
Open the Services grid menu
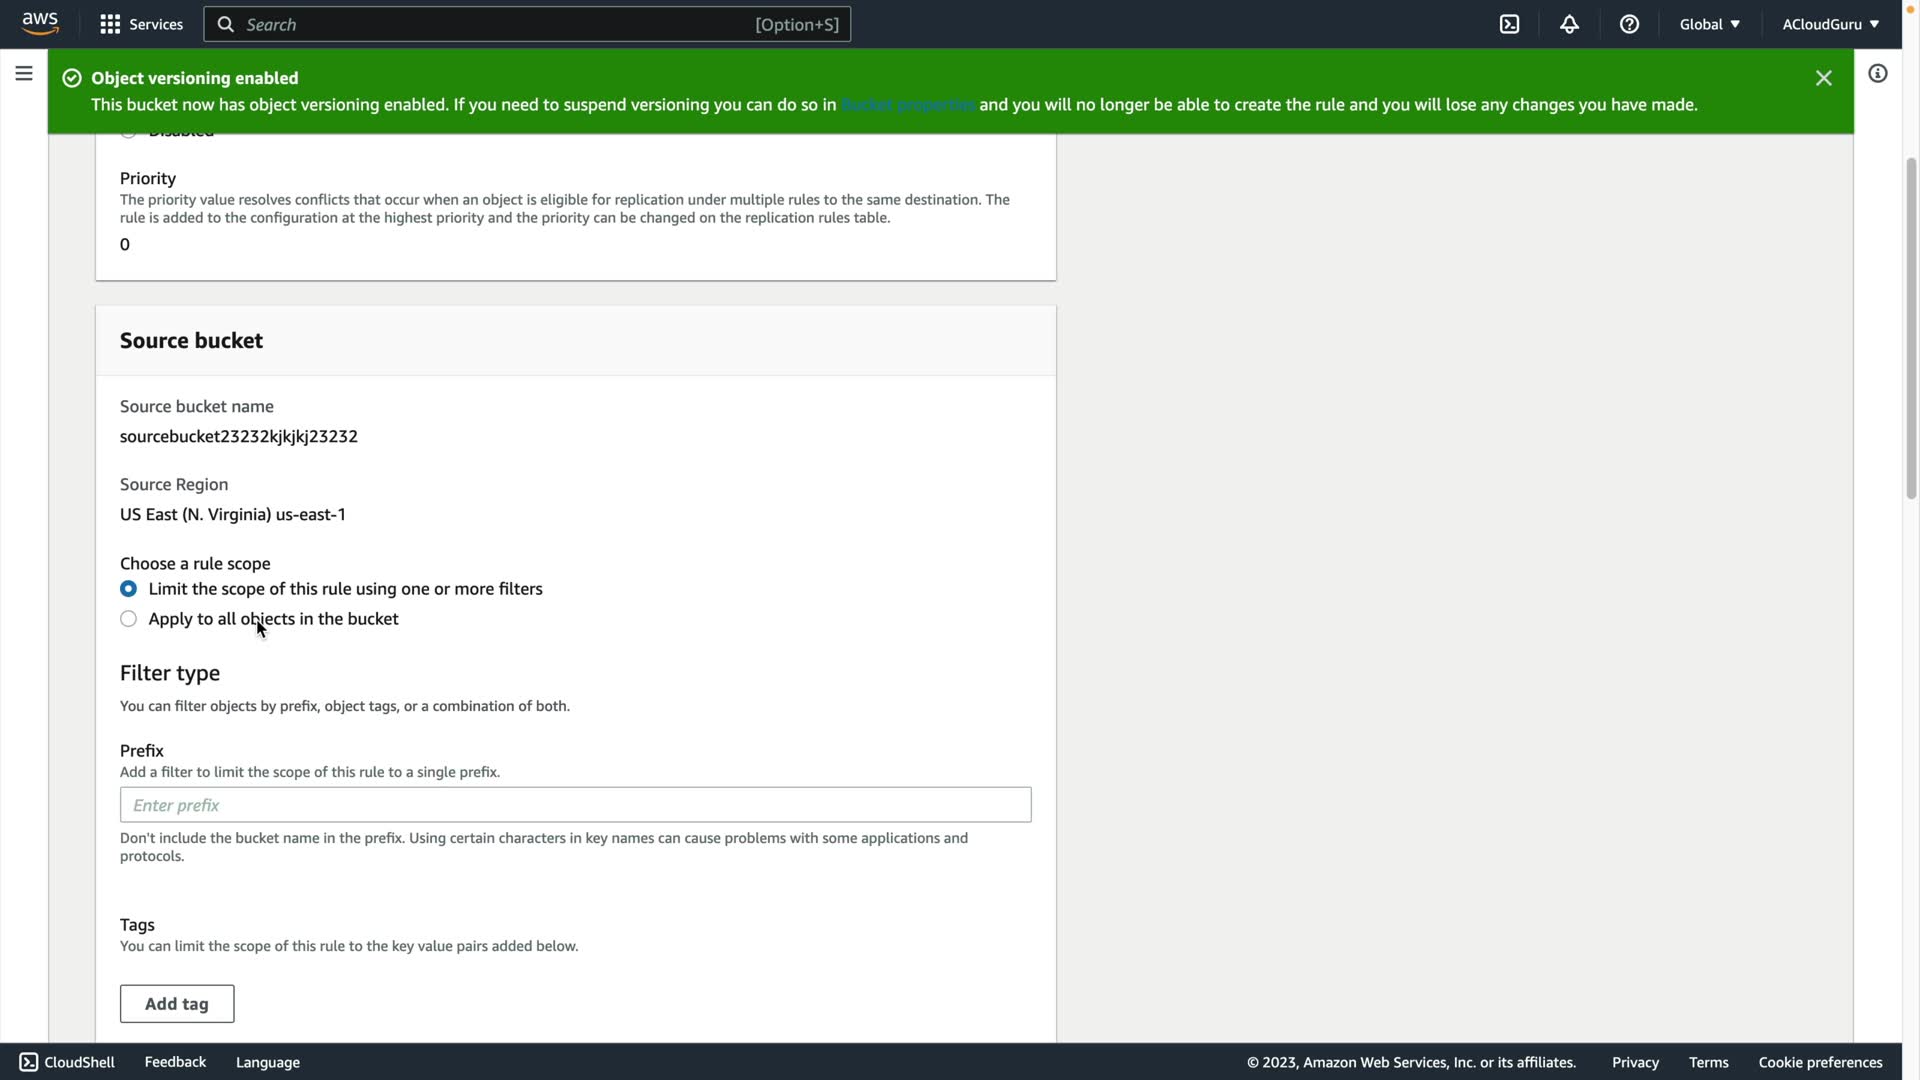tap(141, 24)
